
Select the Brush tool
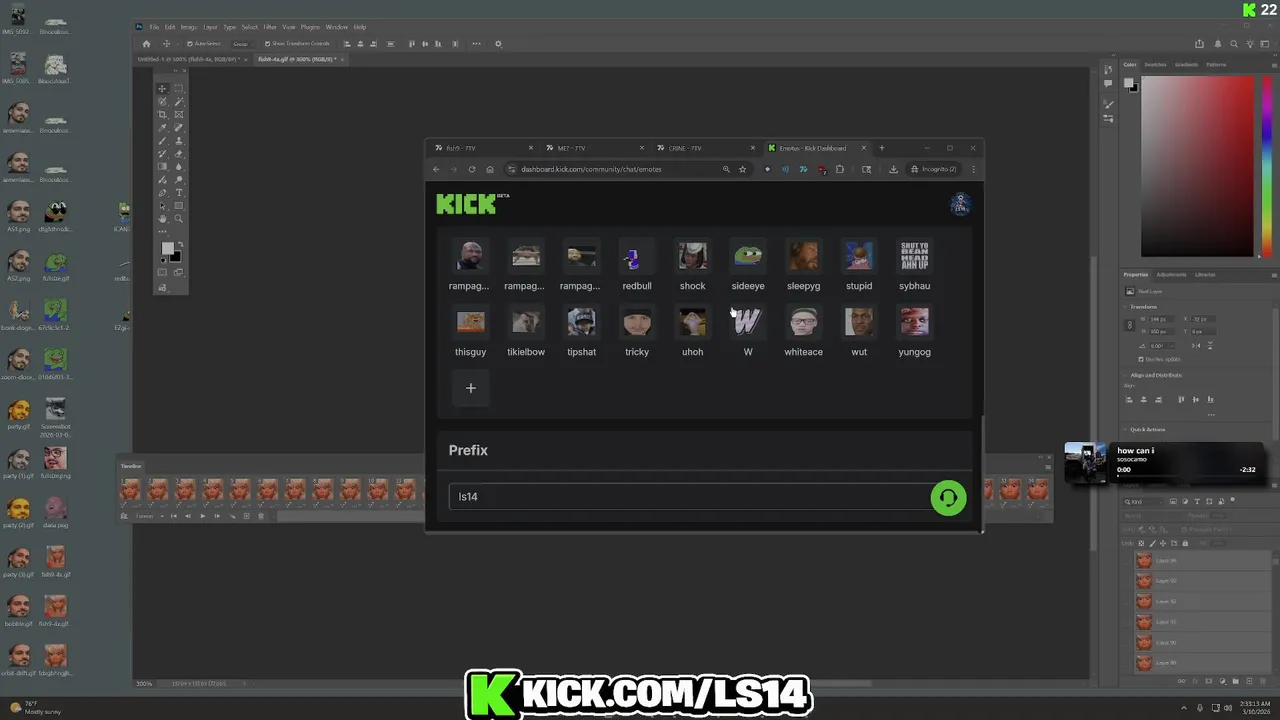(162, 140)
